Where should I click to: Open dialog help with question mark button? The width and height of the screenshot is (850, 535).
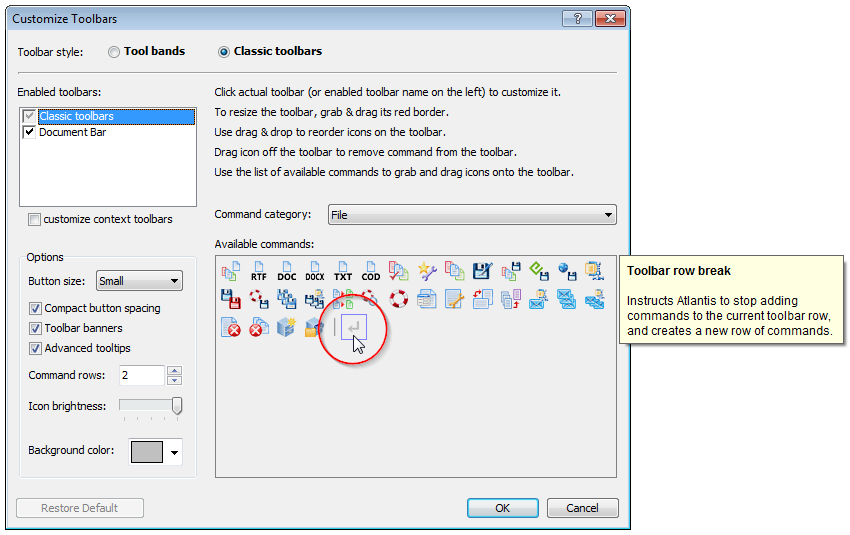[577, 18]
